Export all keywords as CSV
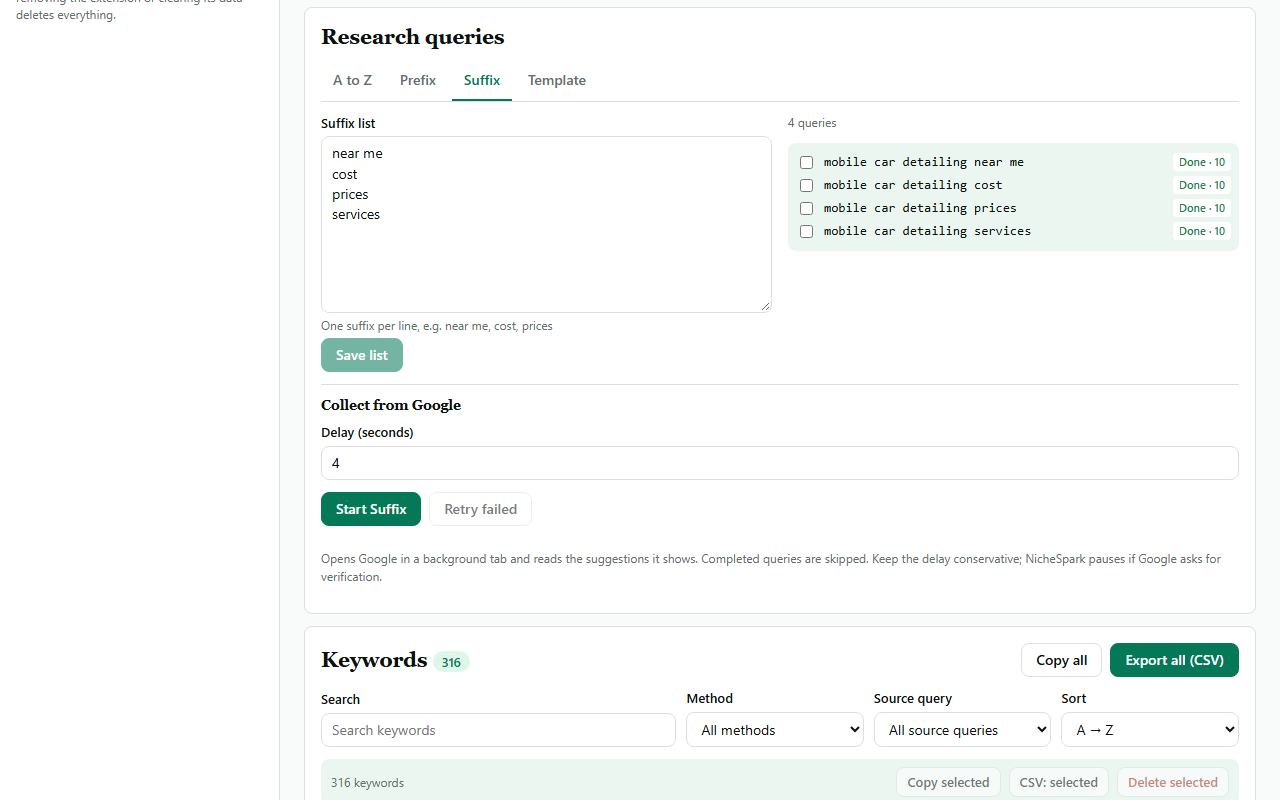The height and width of the screenshot is (800, 1280). click(1174, 660)
